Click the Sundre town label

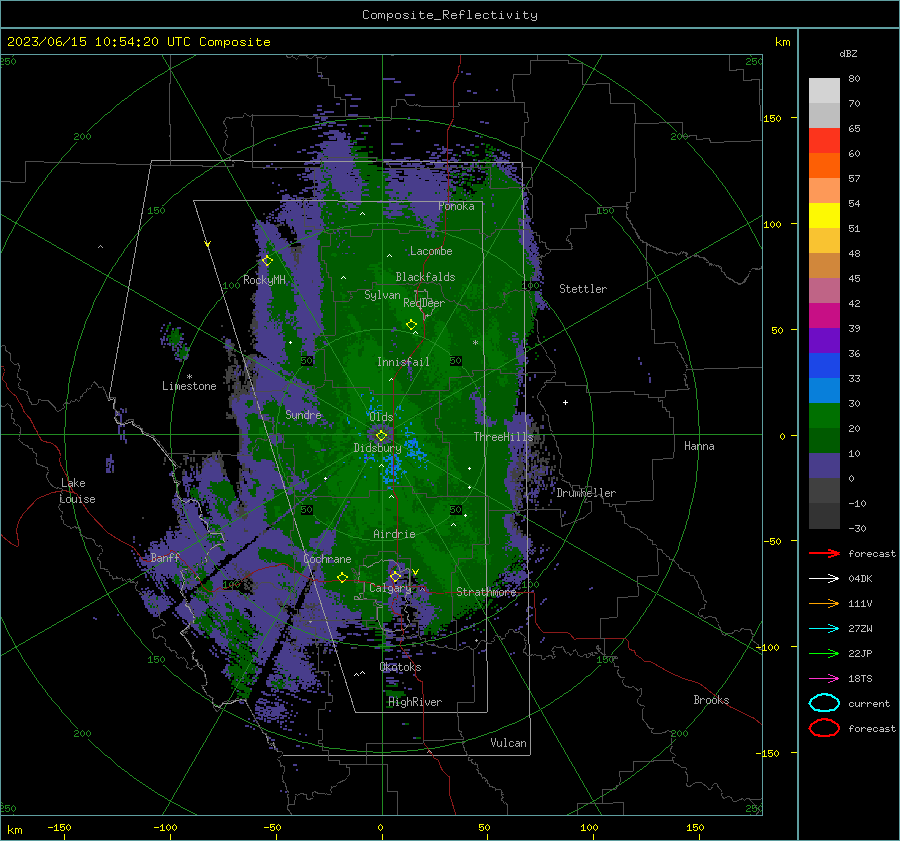tap(303, 414)
